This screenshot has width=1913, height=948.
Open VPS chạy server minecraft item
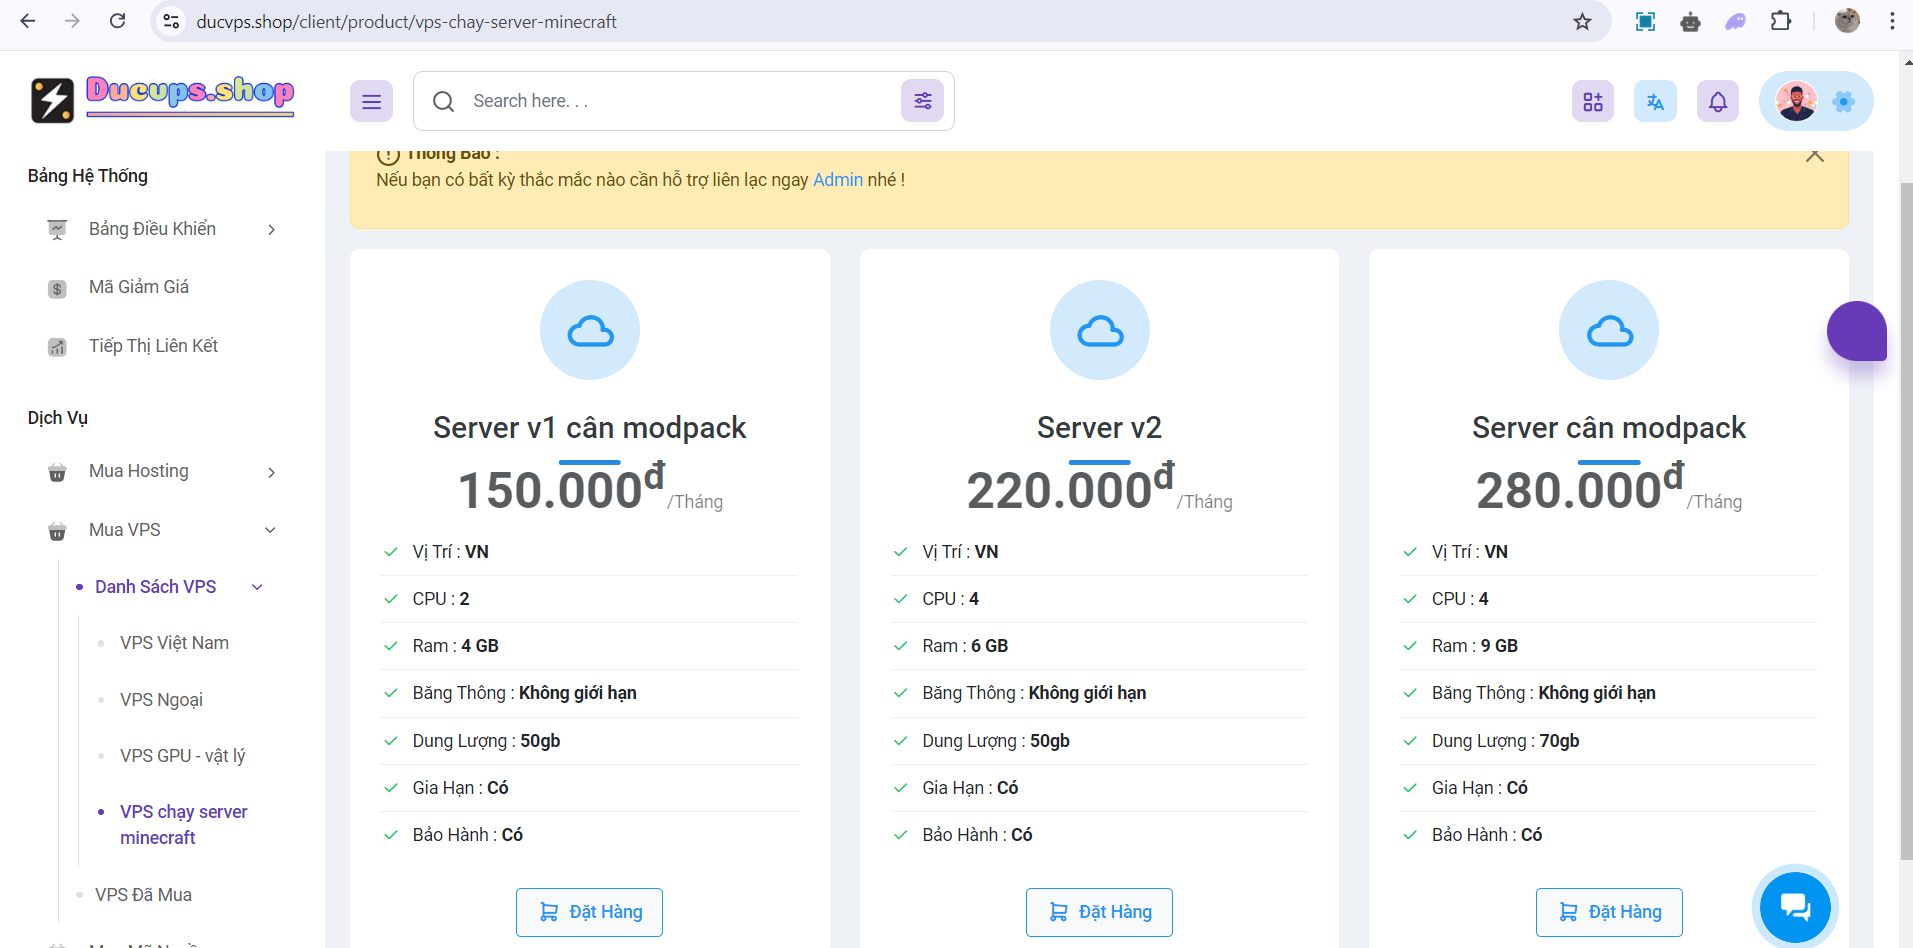click(184, 825)
